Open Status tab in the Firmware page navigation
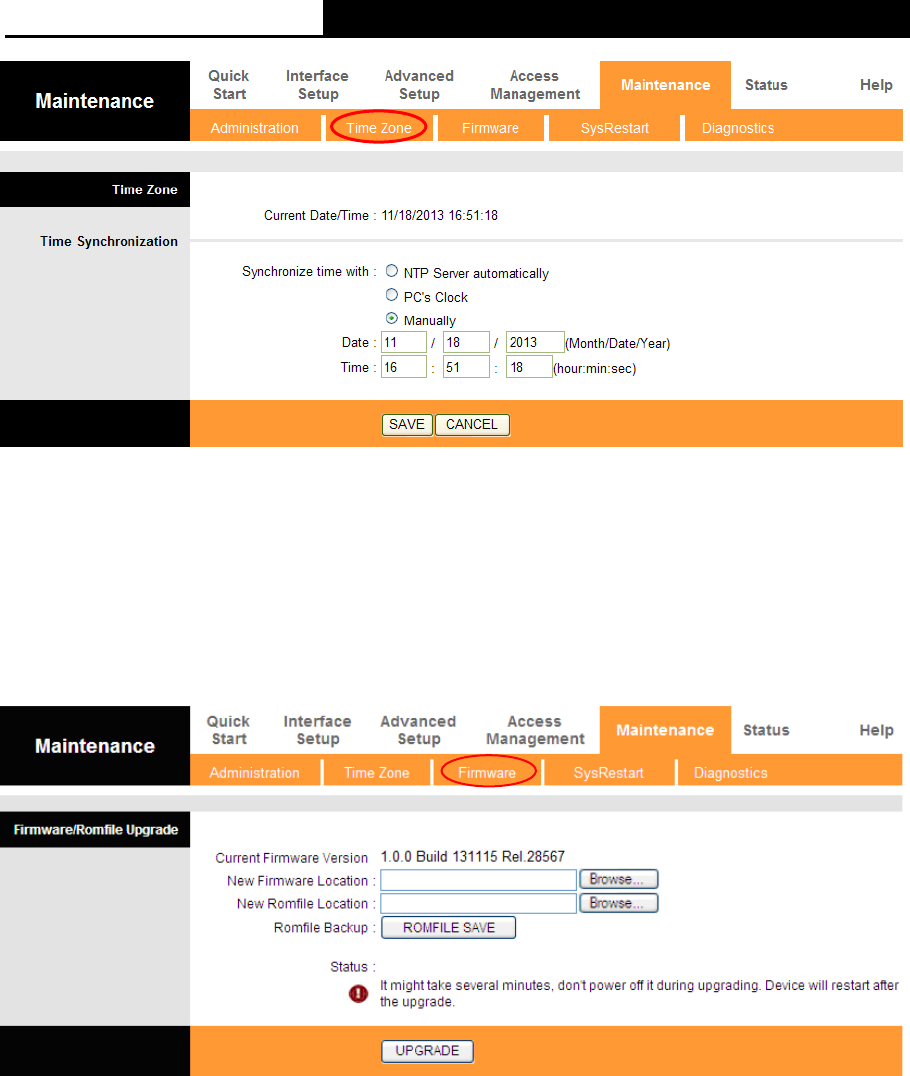 [x=766, y=730]
